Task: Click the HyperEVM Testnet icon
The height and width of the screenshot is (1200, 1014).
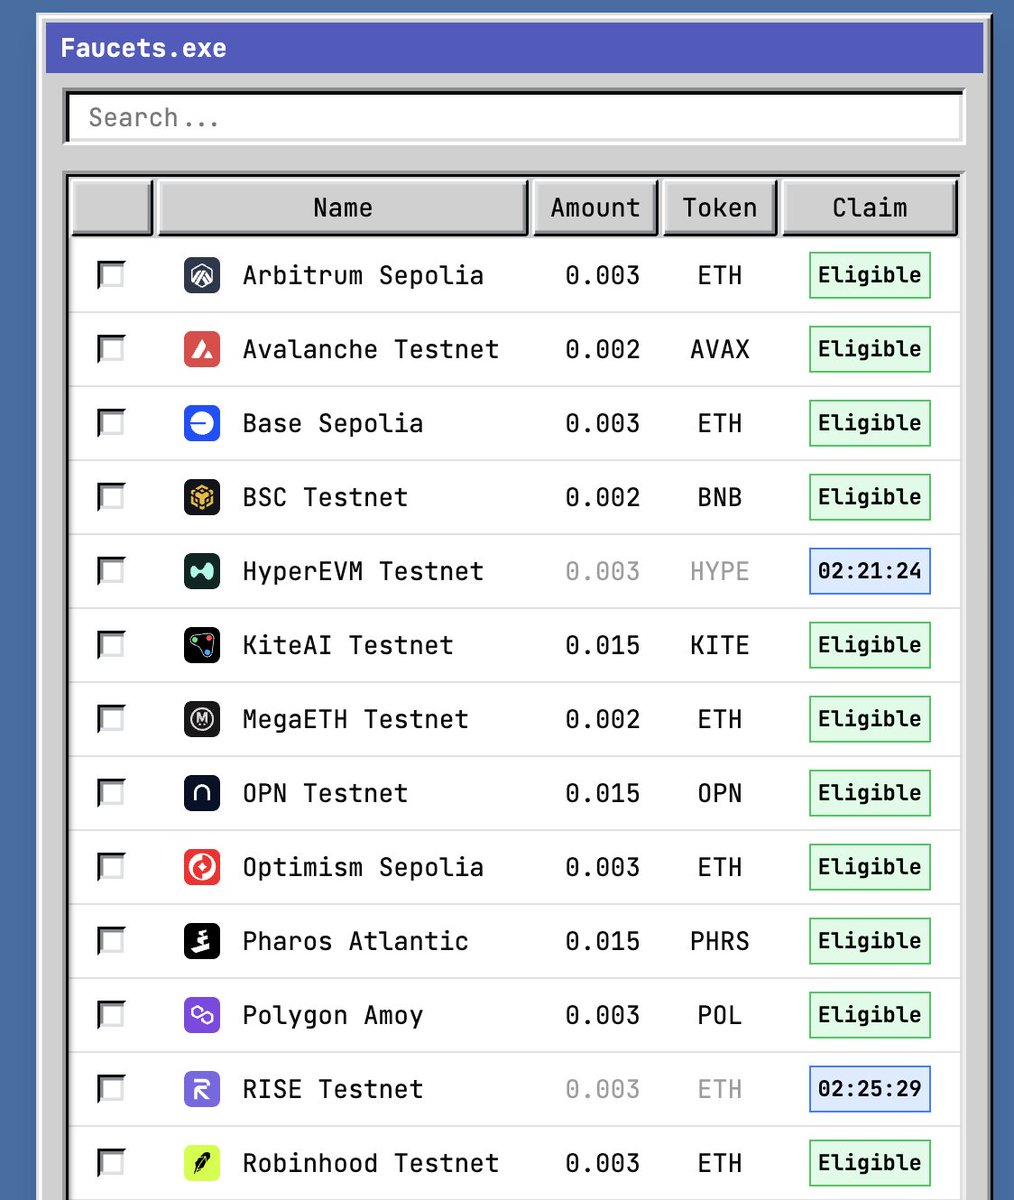Action: click(x=202, y=571)
